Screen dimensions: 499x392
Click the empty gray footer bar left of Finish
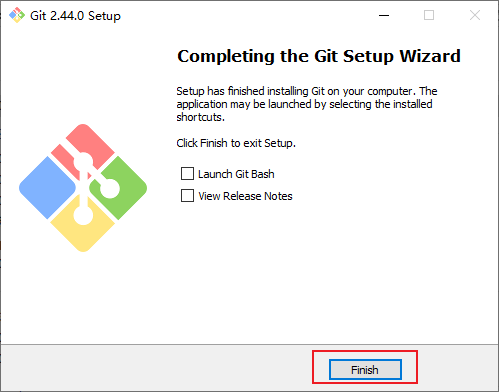pos(157,368)
